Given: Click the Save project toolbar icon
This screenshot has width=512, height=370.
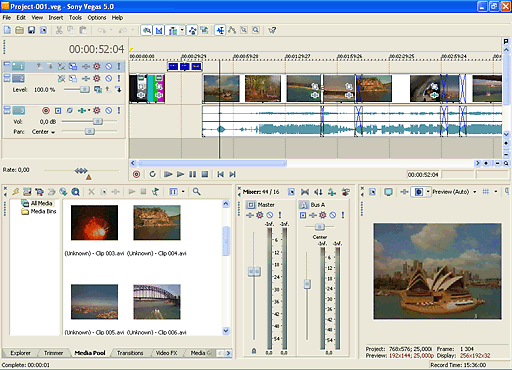Looking at the screenshot, I should (31, 30).
